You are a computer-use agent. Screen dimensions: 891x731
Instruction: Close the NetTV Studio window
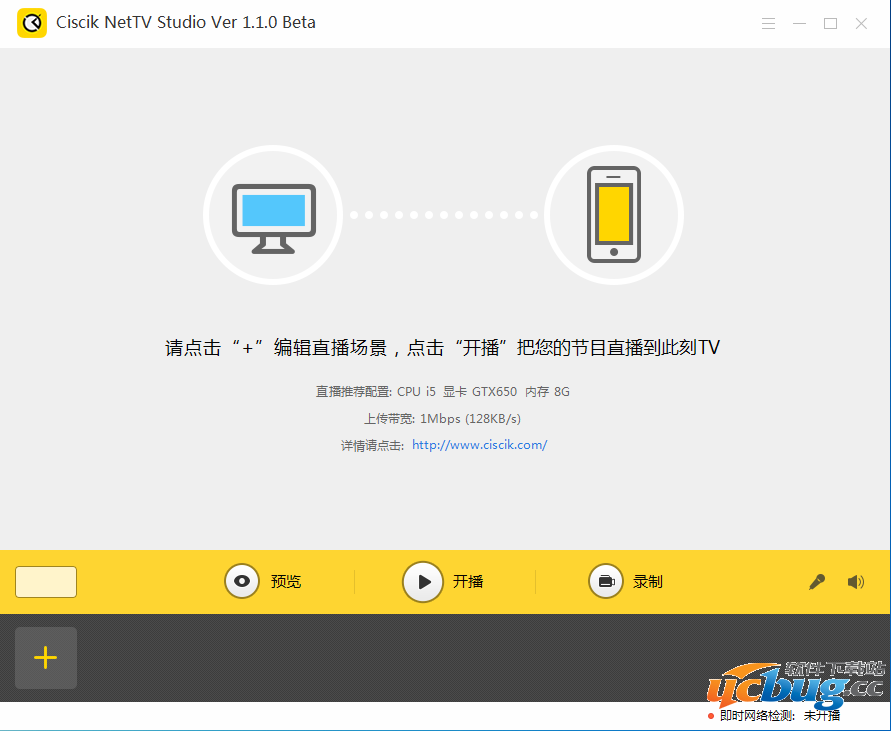coord(861,23)
